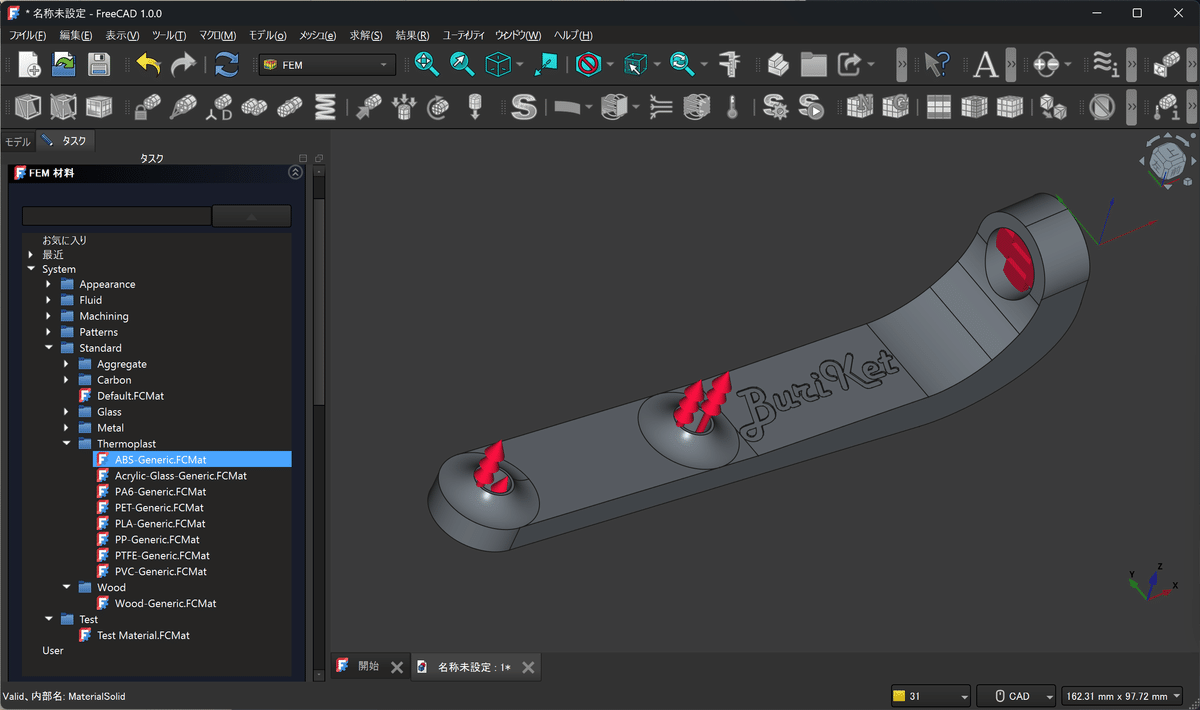The image size is (1200, 710).
Task: Open a file using the toolbar folder icon
Action: 63,64
